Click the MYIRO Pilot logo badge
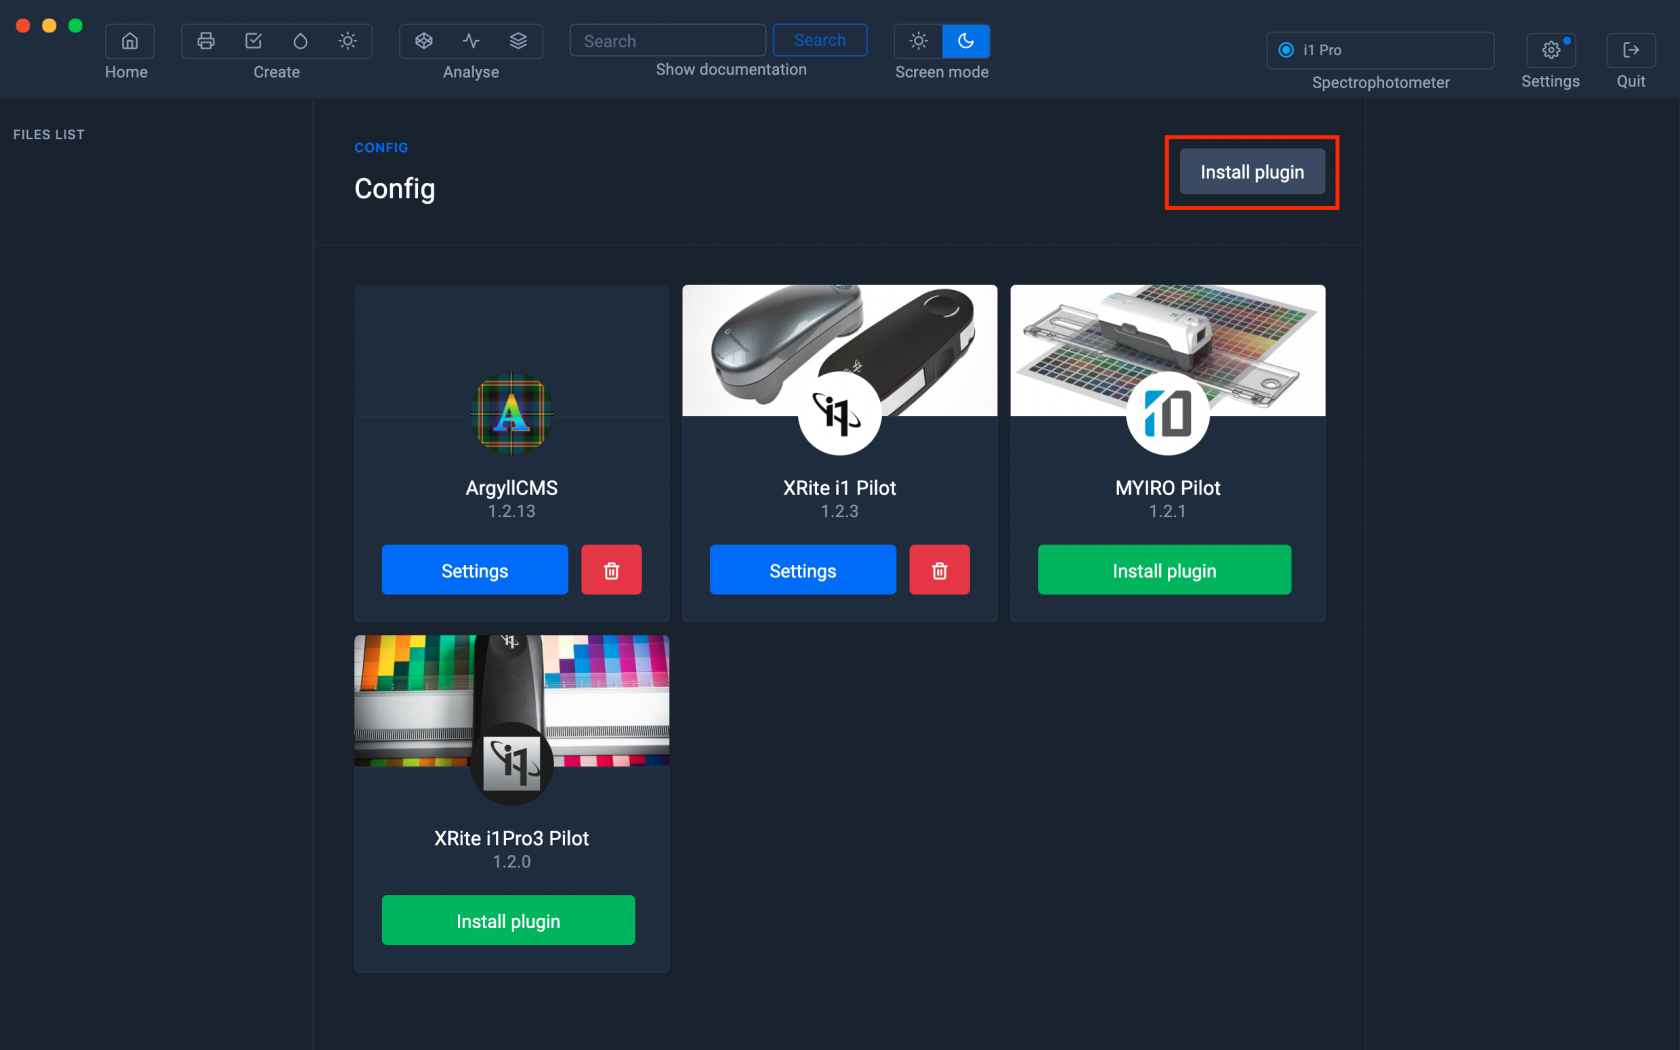Image resolution: width=1680 pixels, height=1050 pixels. click(x=1168, y=414)
